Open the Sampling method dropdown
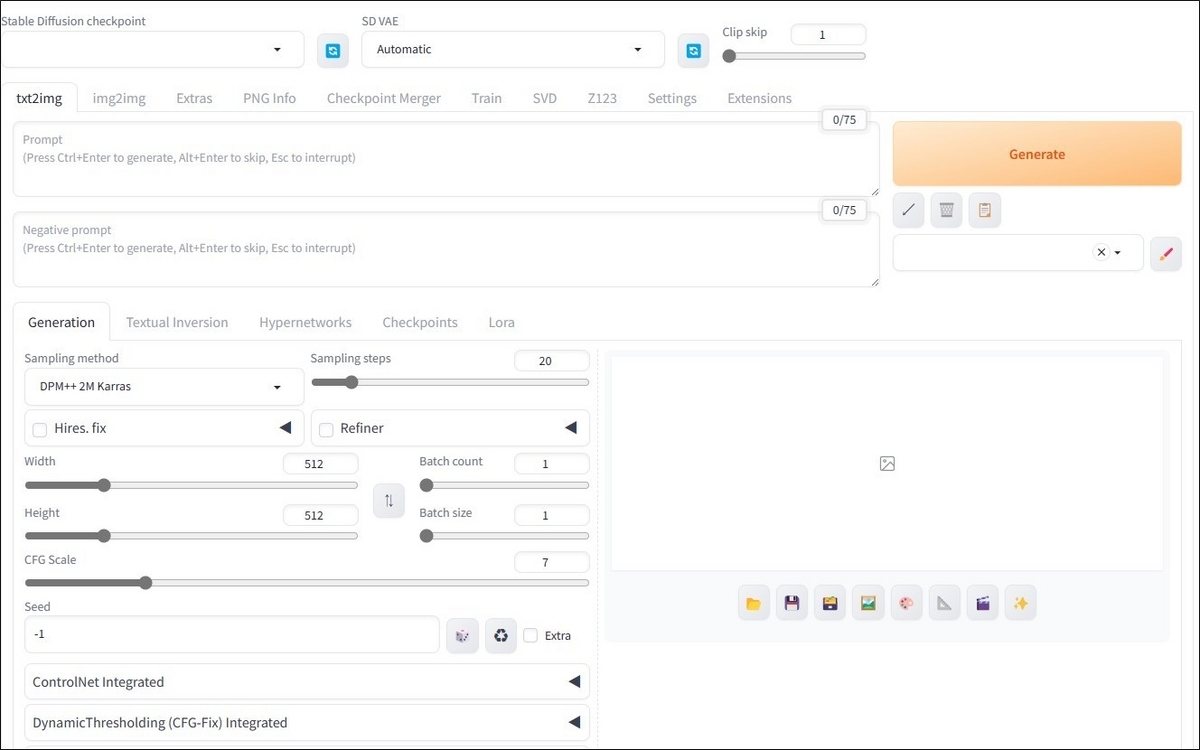1200x750 pixels. coord(163,387)
